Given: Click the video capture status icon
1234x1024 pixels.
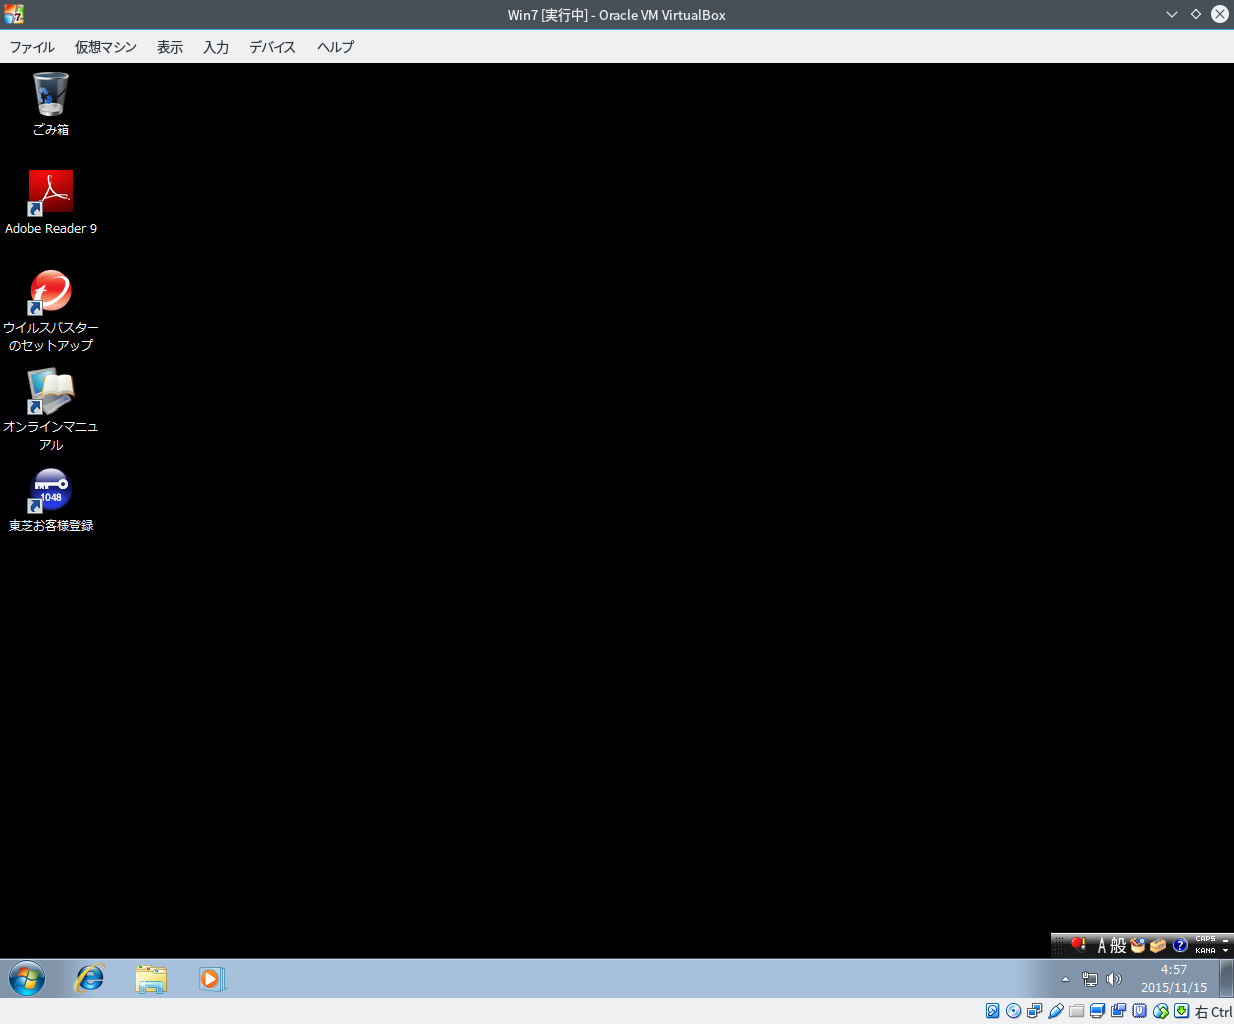Looking at the screenshot, I should pyautogui.click(x=1118, y=1011).
